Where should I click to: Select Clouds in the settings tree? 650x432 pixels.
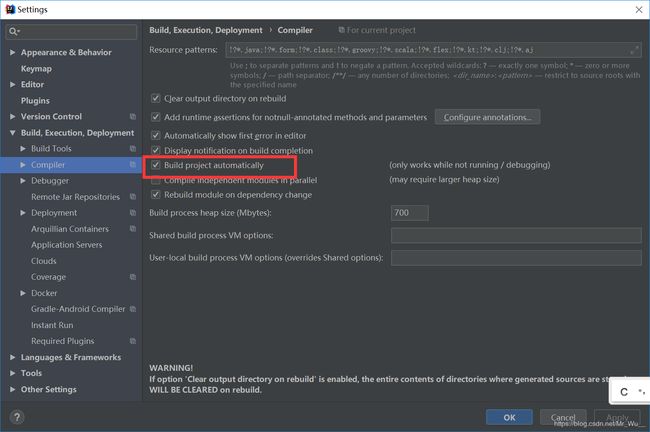click(44, 261)
